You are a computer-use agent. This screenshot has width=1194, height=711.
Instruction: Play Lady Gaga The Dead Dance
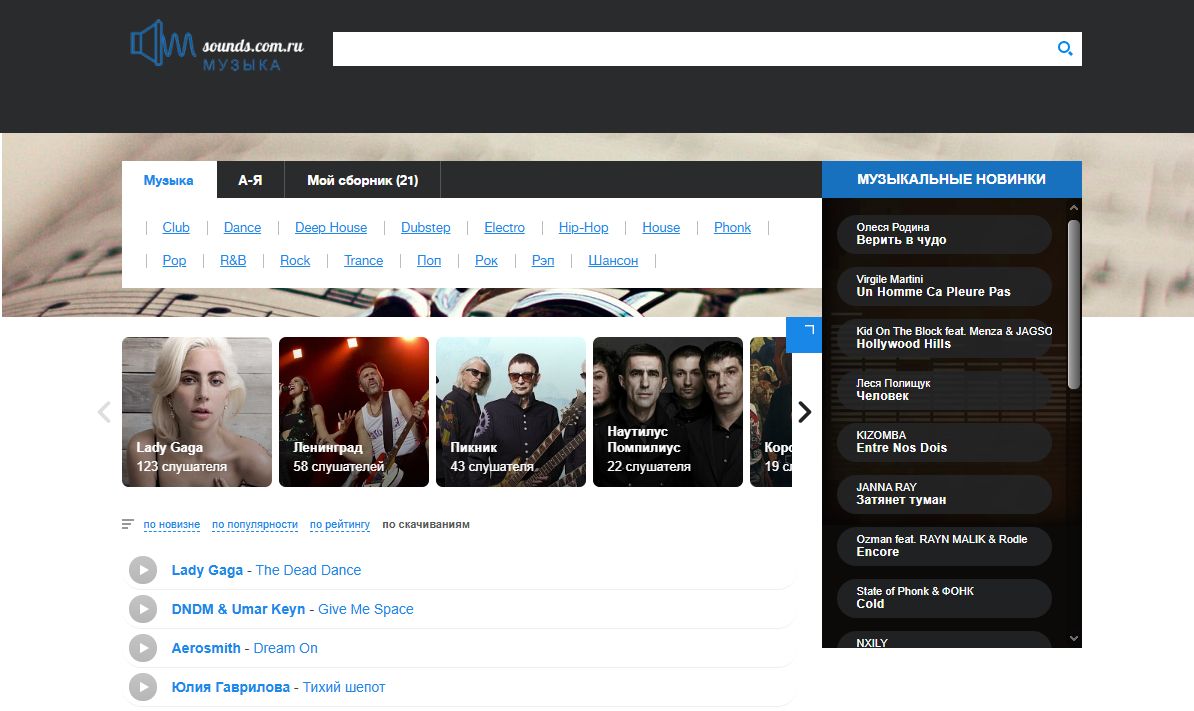coord(143,570)
